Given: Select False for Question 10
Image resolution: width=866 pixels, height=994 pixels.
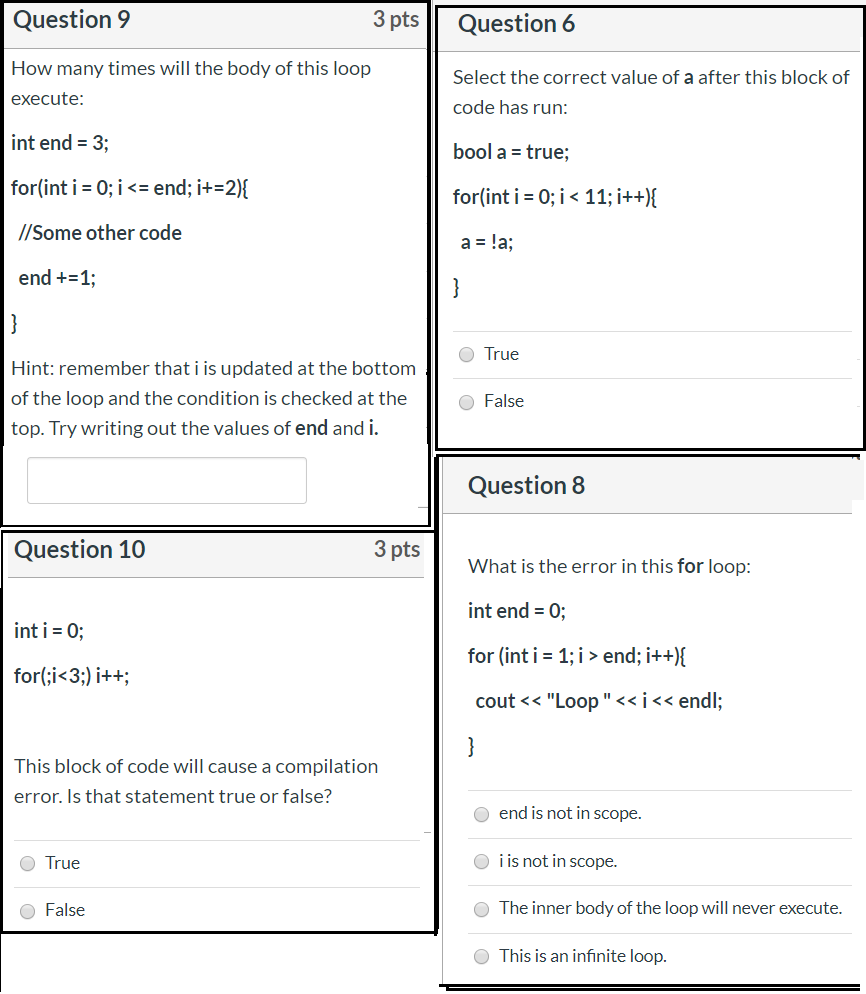Looking at the screenshot, I should point(27,910).
